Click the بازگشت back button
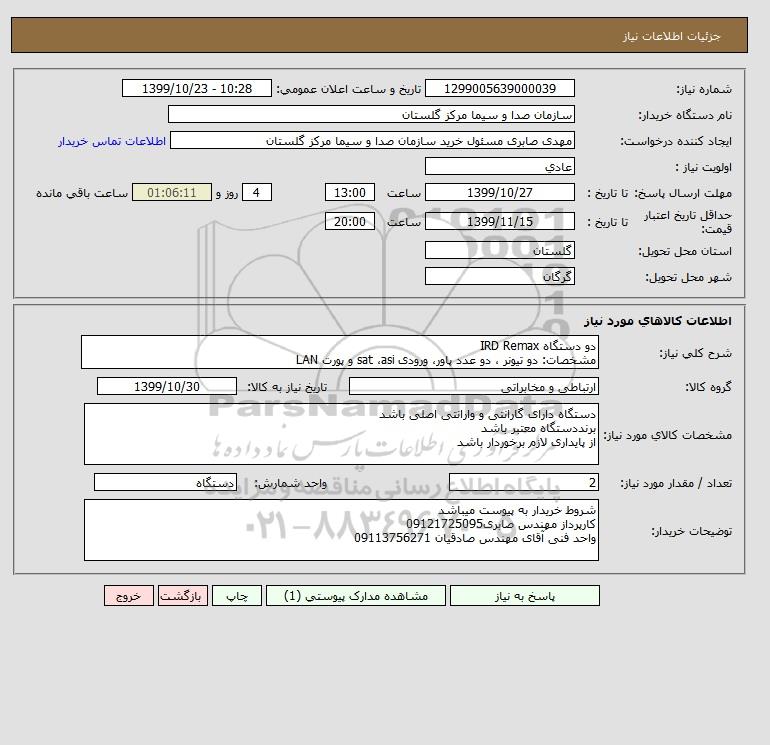 tap(183, 596)
